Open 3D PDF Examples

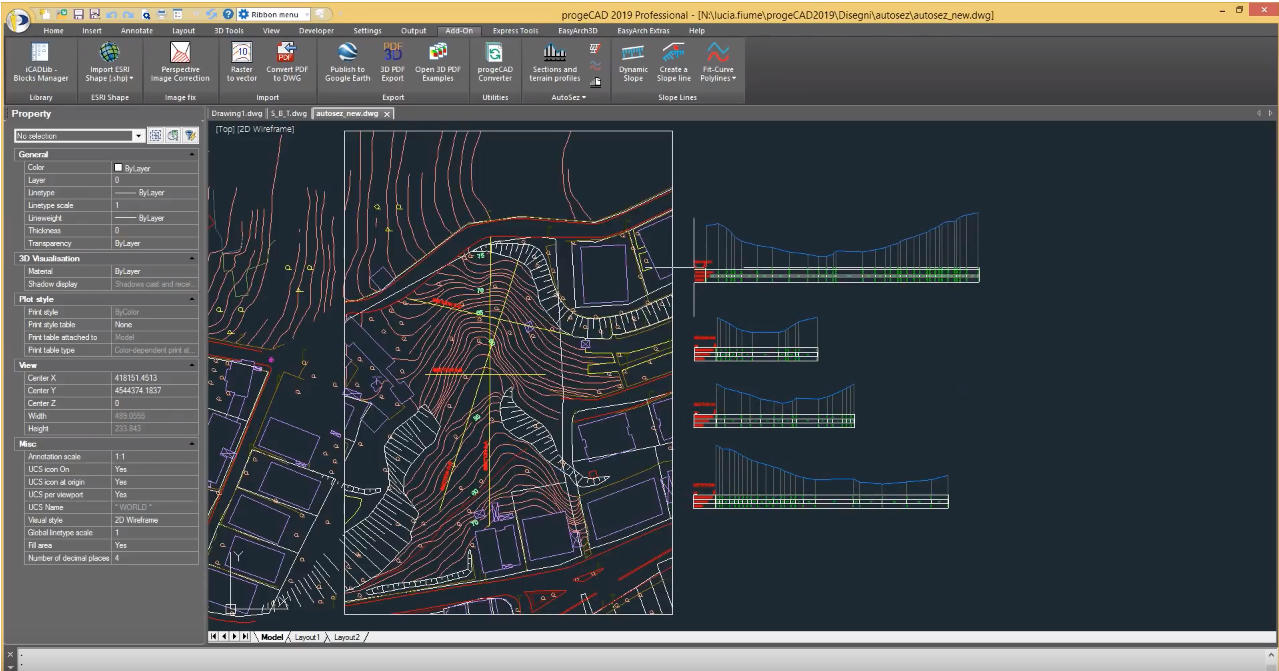click(x=438, y=62)
